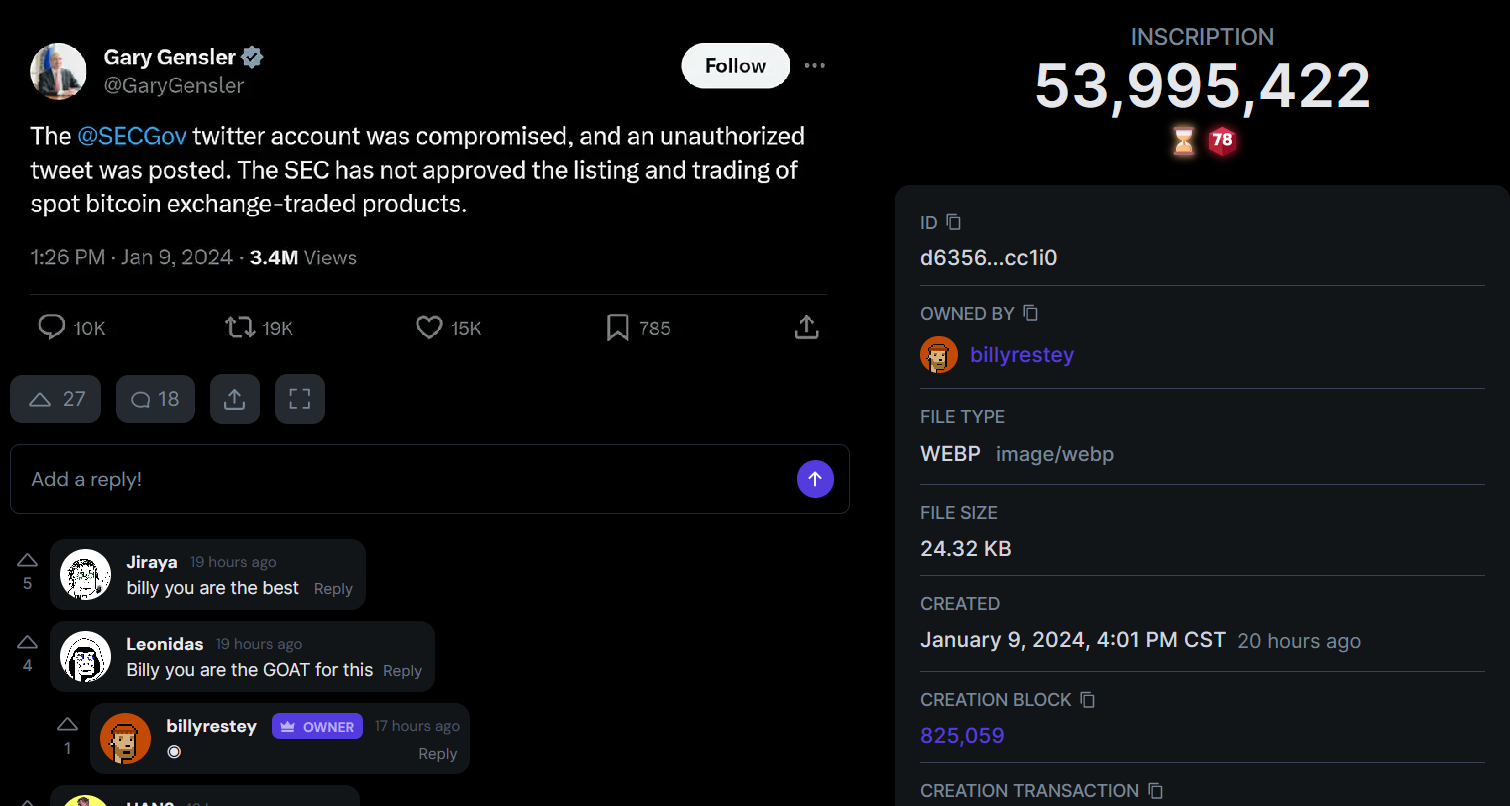
Task: Reply to Jiraya's comment
Action: pyautogui.click(x=333, y=589)
